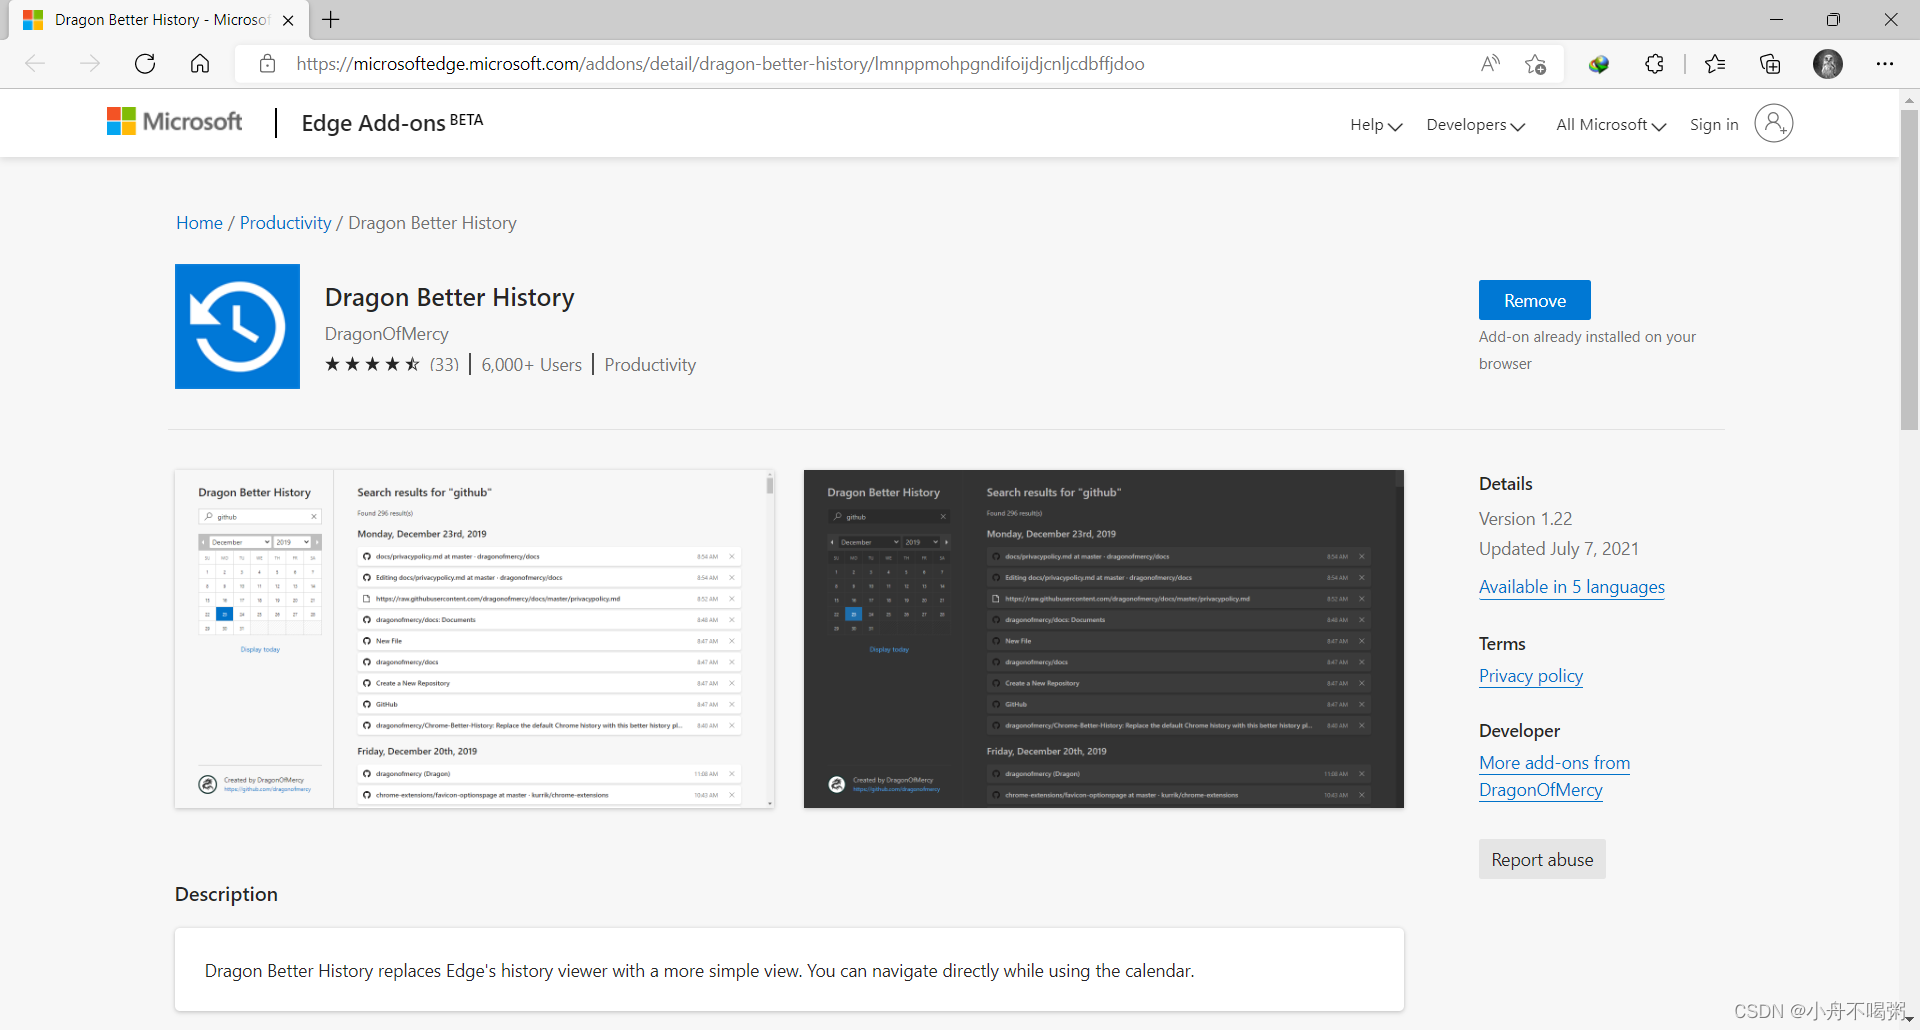Click the Version 1.22 text
Viewport: 1920px width, 1030px height.
tap(1525, 519)
